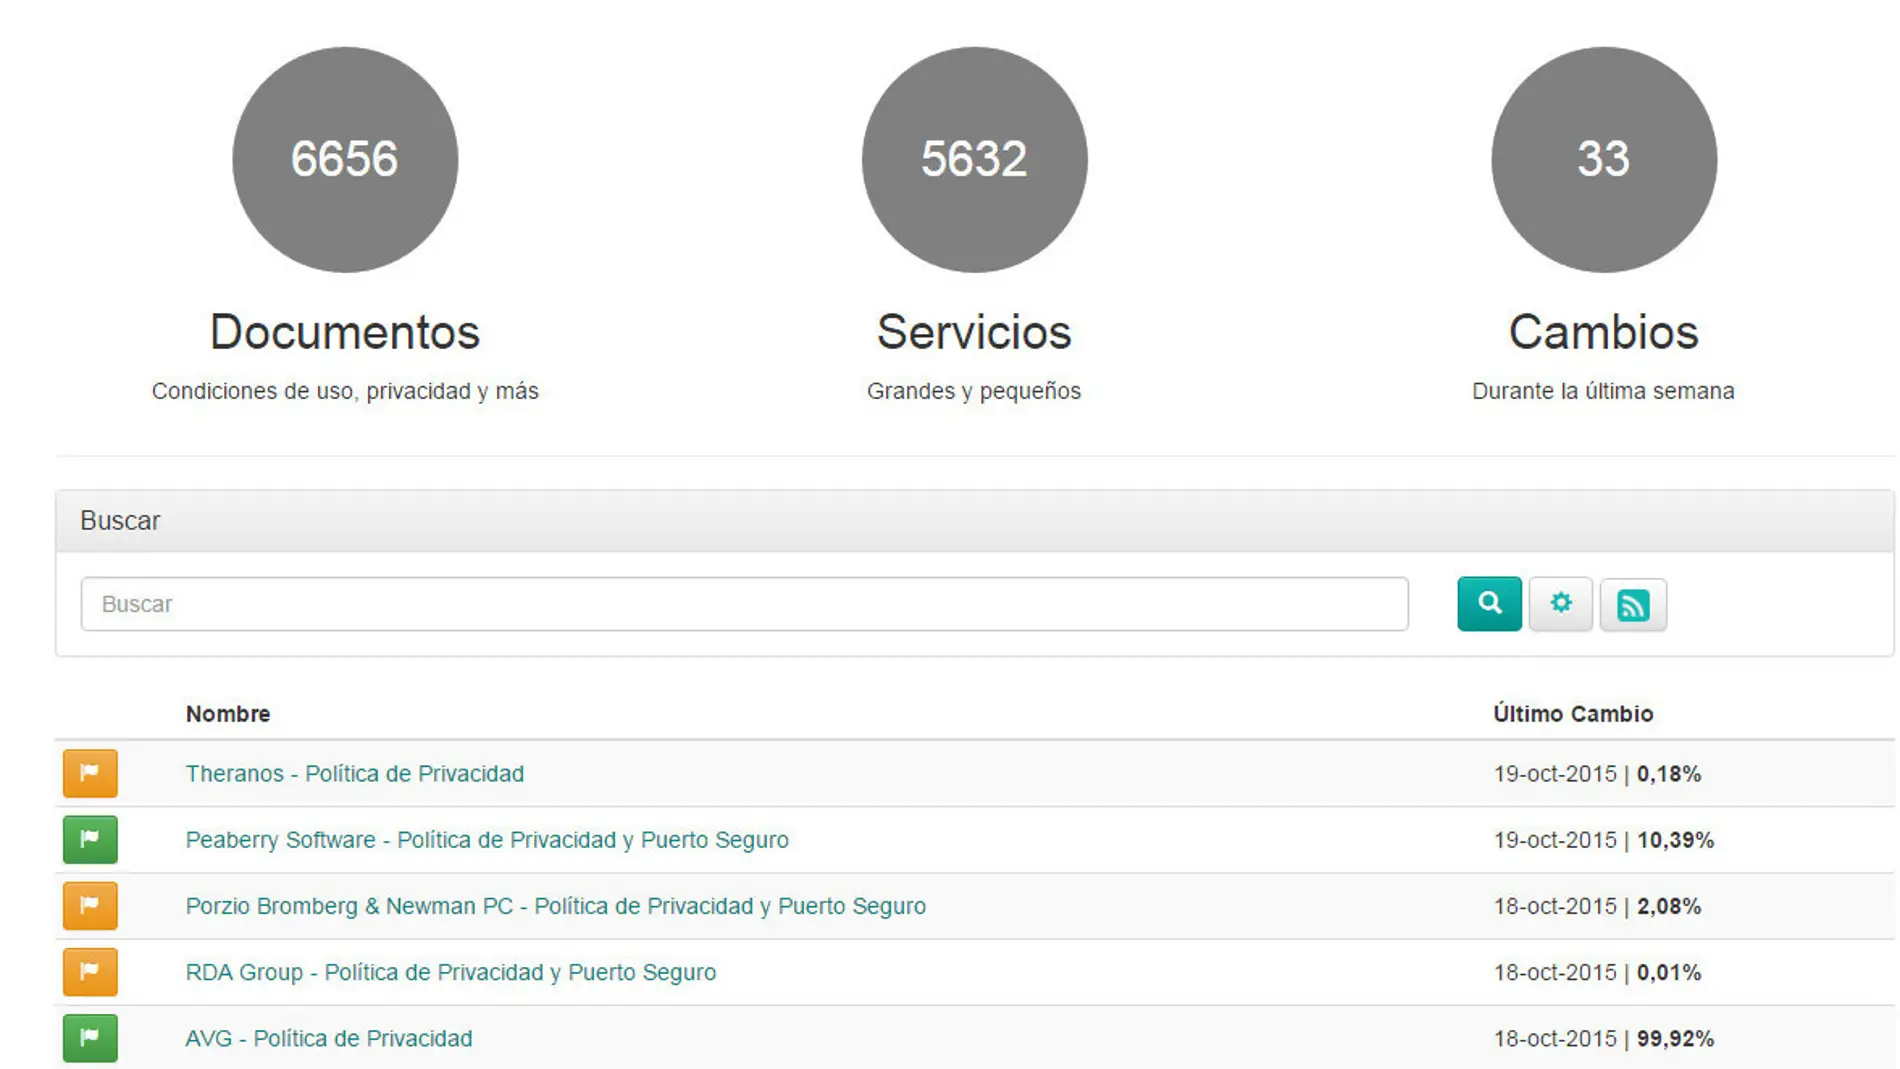
Task: Click the 5632 Servicios circle
Action: 974,160
